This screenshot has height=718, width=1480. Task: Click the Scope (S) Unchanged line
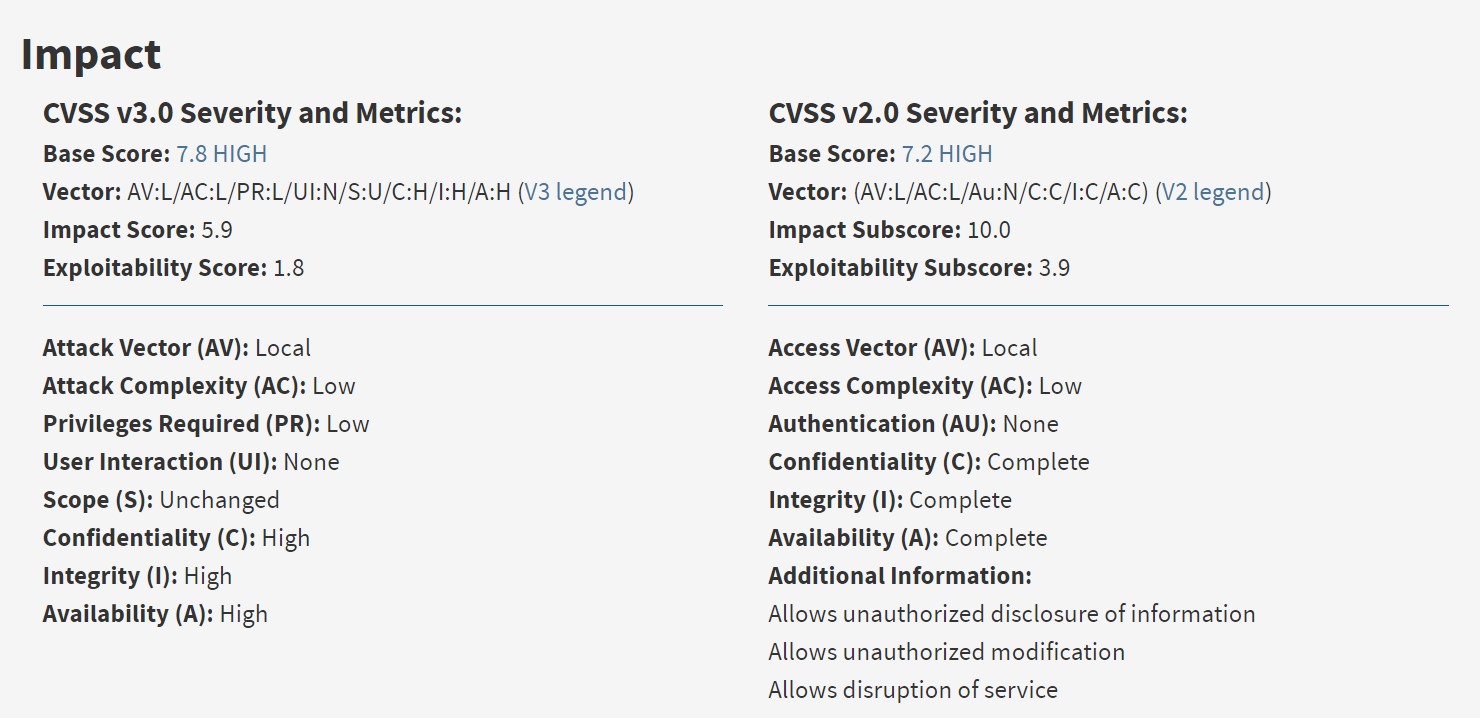click(161, 500)
